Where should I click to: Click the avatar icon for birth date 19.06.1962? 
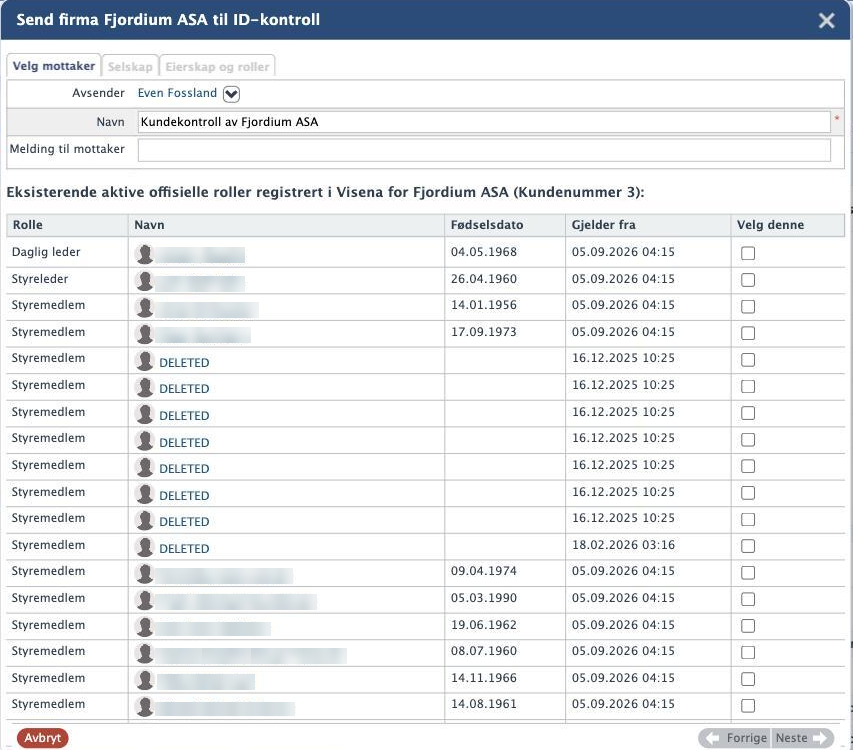pyautogui.click(x=145, y=627)
